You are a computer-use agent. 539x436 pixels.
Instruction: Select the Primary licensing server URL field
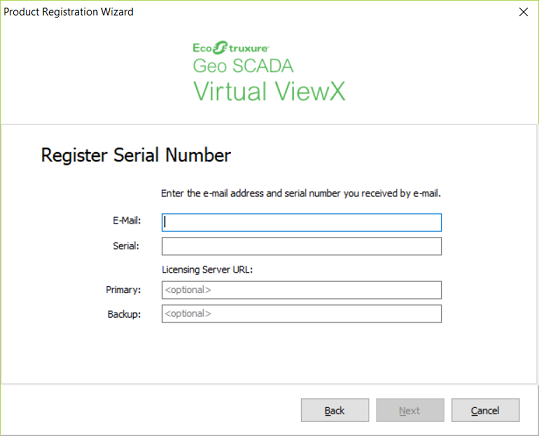301,290
